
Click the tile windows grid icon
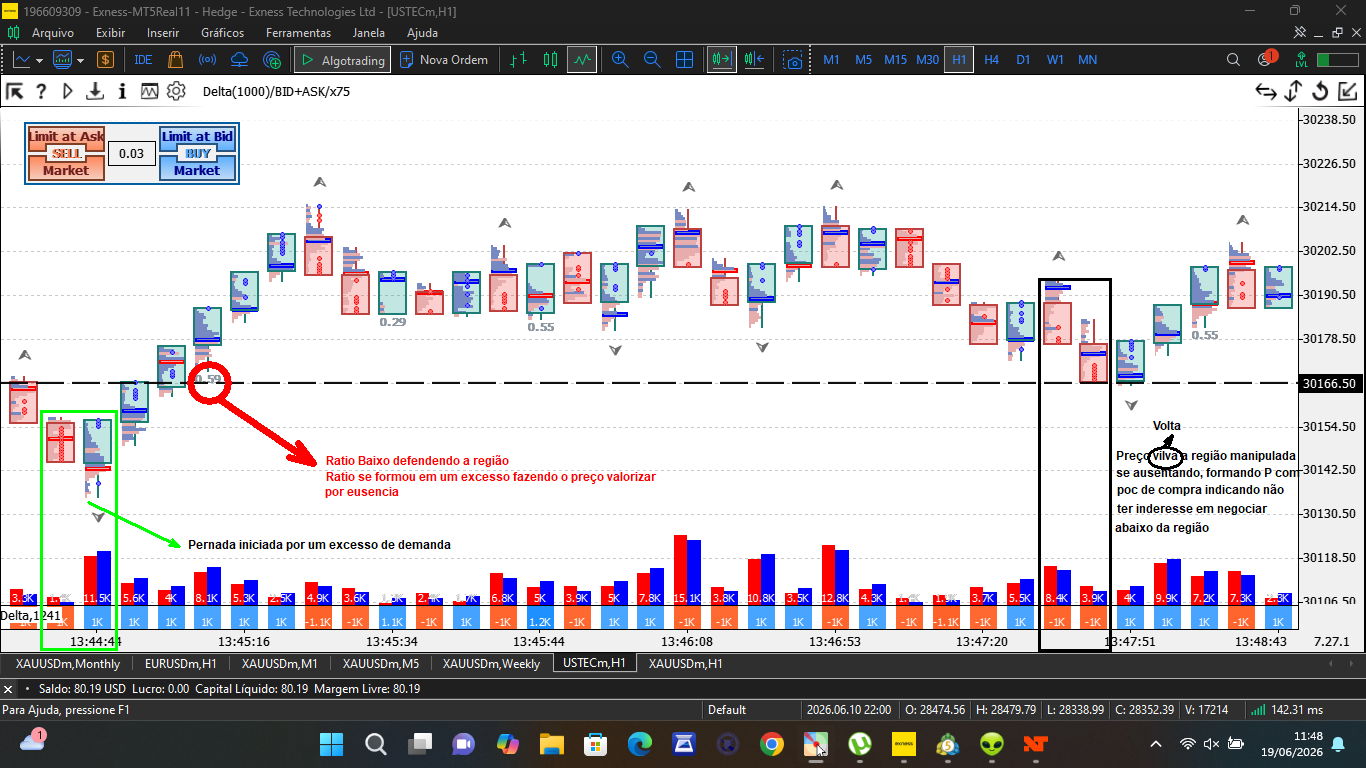(x=685, y=60)
